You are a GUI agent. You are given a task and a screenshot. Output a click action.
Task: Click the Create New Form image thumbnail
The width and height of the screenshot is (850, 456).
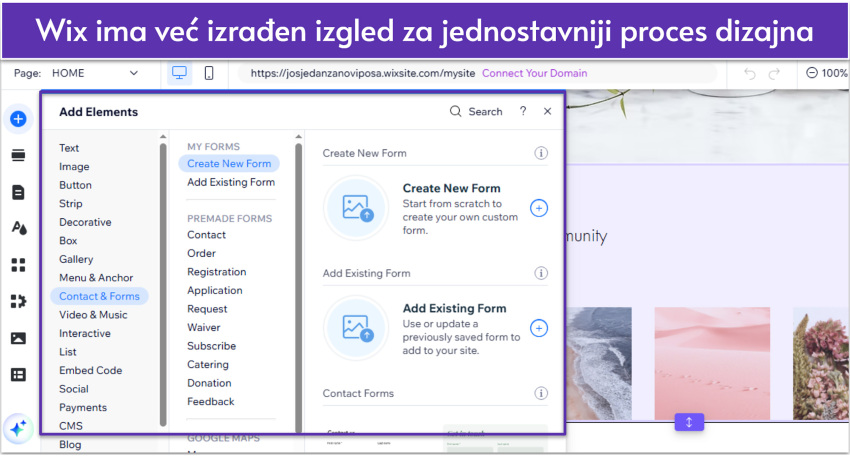pyautogui.click(x=357, y=208)
